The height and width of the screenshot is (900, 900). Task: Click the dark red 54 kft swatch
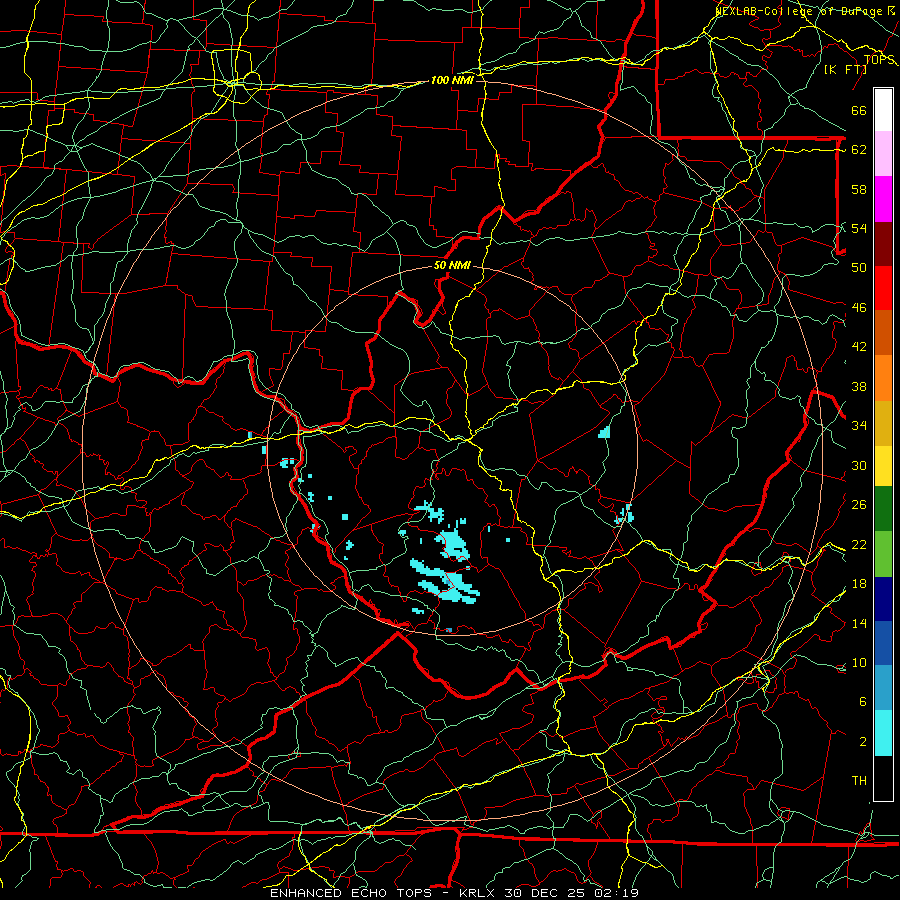point(883,243)
